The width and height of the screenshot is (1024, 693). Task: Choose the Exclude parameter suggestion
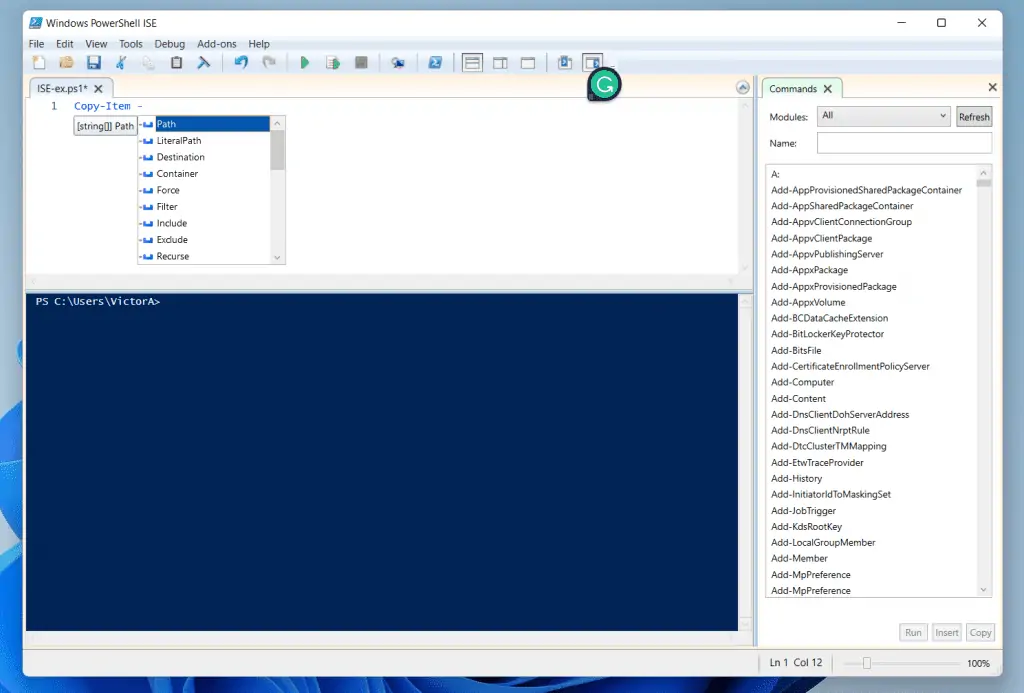(x=204, y=240)
